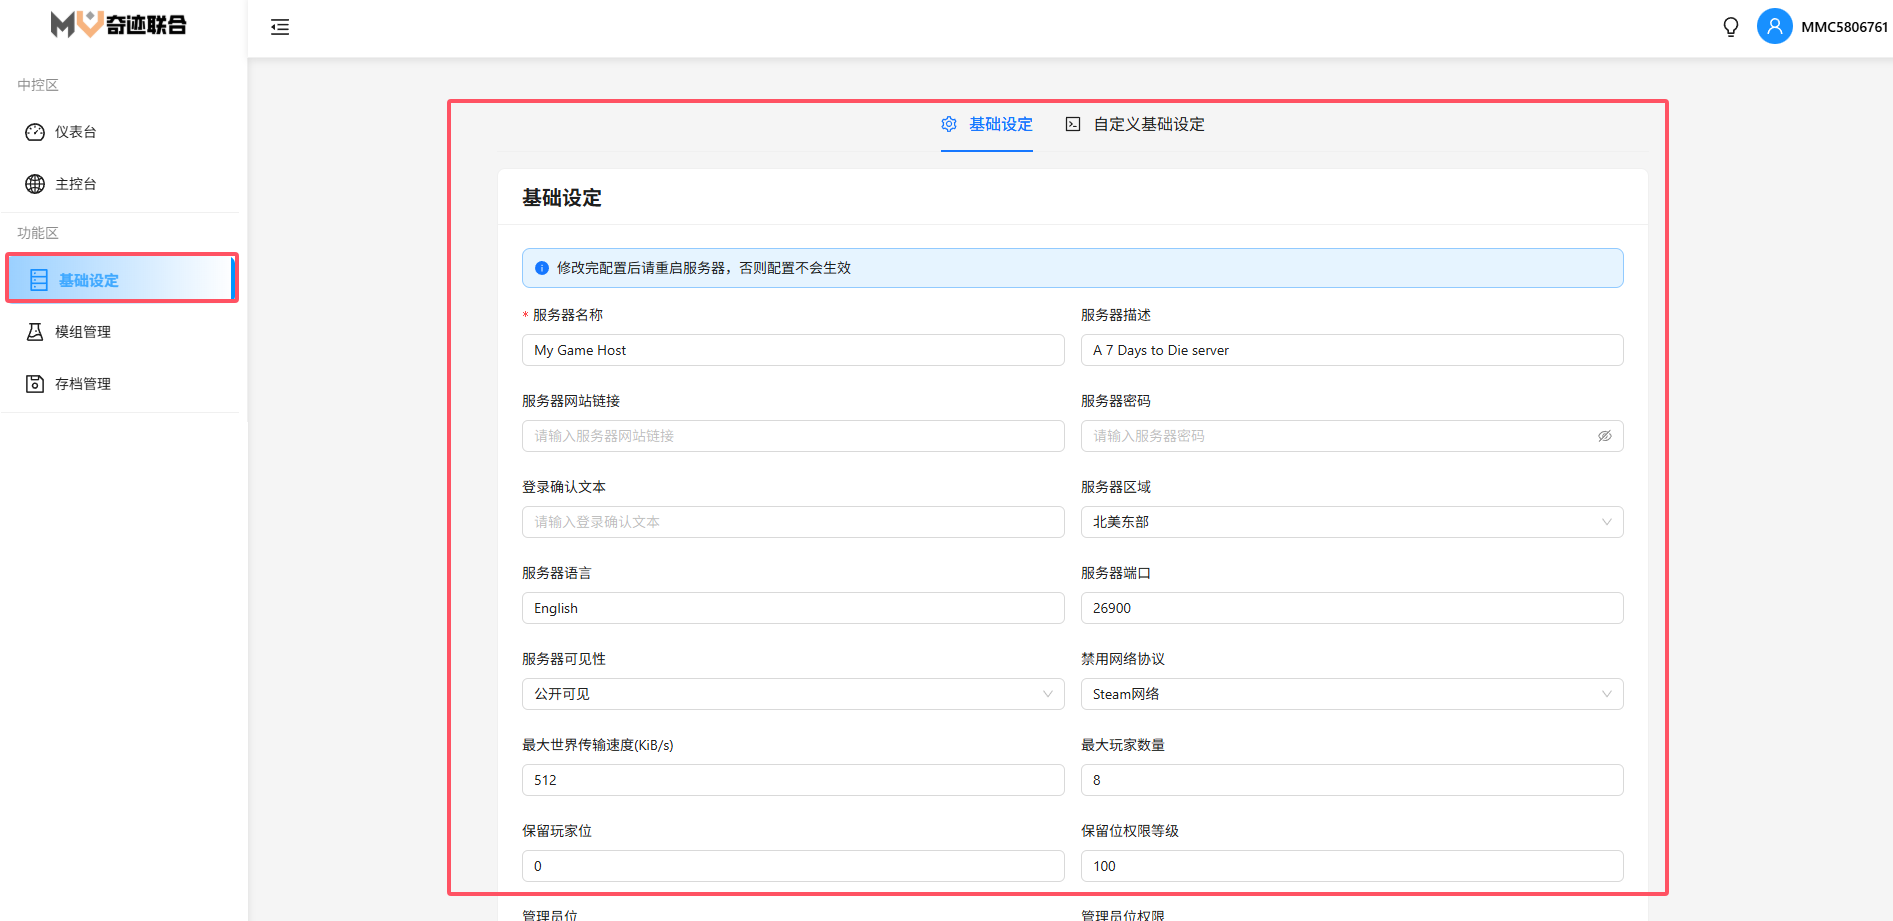Open 存档管理 in the sidebar
This screenshot has width=1893, height=921.
pos(82,384)
